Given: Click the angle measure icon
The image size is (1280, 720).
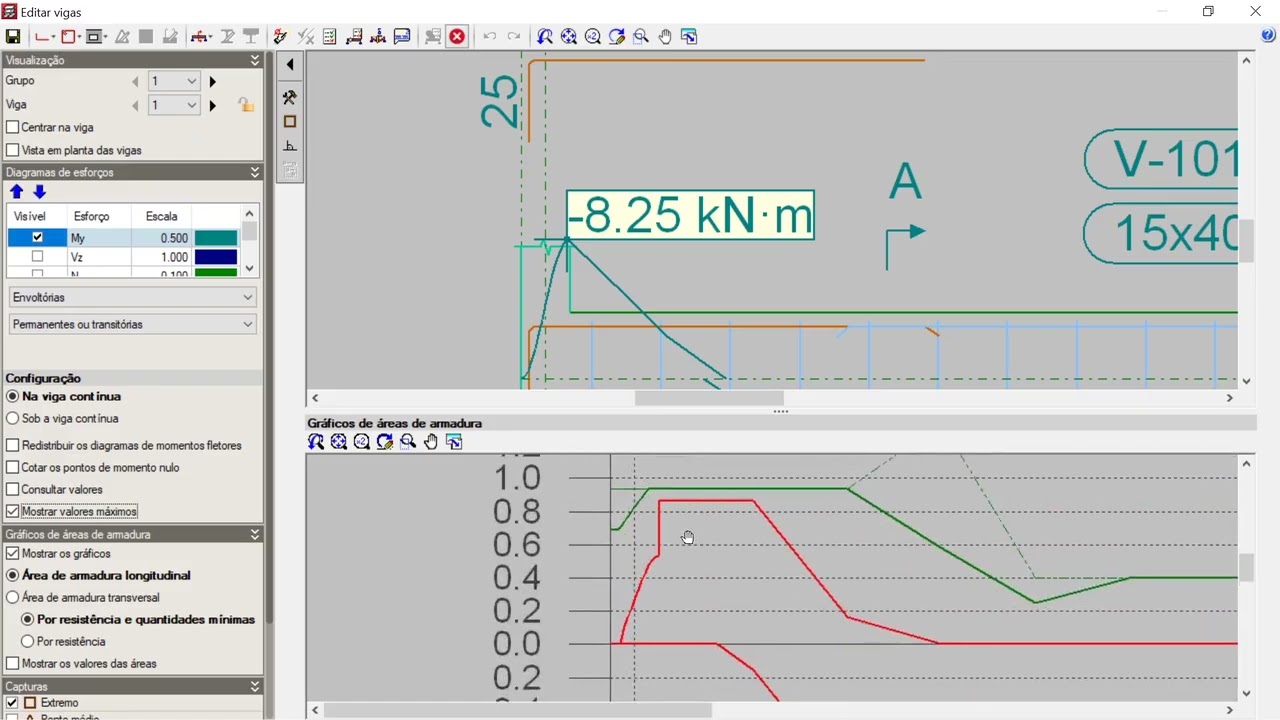Looking at the screenshot, I should [290, 146].
